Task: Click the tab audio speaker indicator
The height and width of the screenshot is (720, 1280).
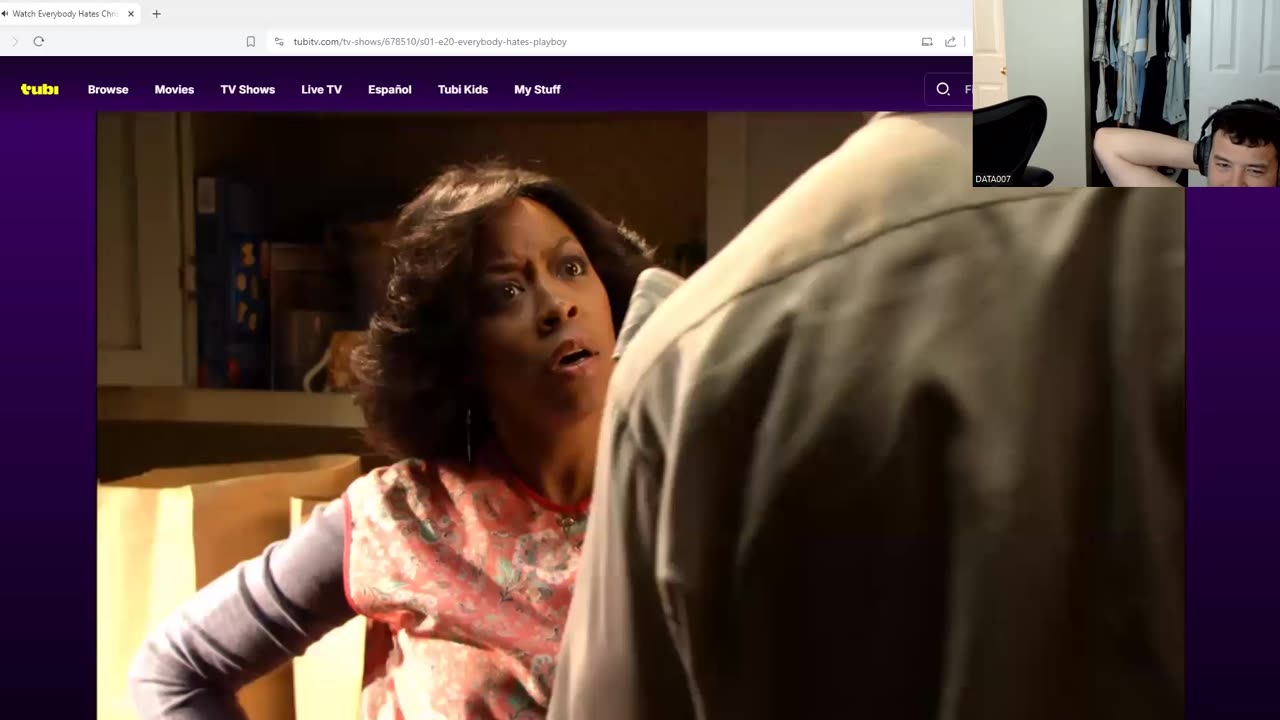Action: pyautogui.click(x=5, y=14)
